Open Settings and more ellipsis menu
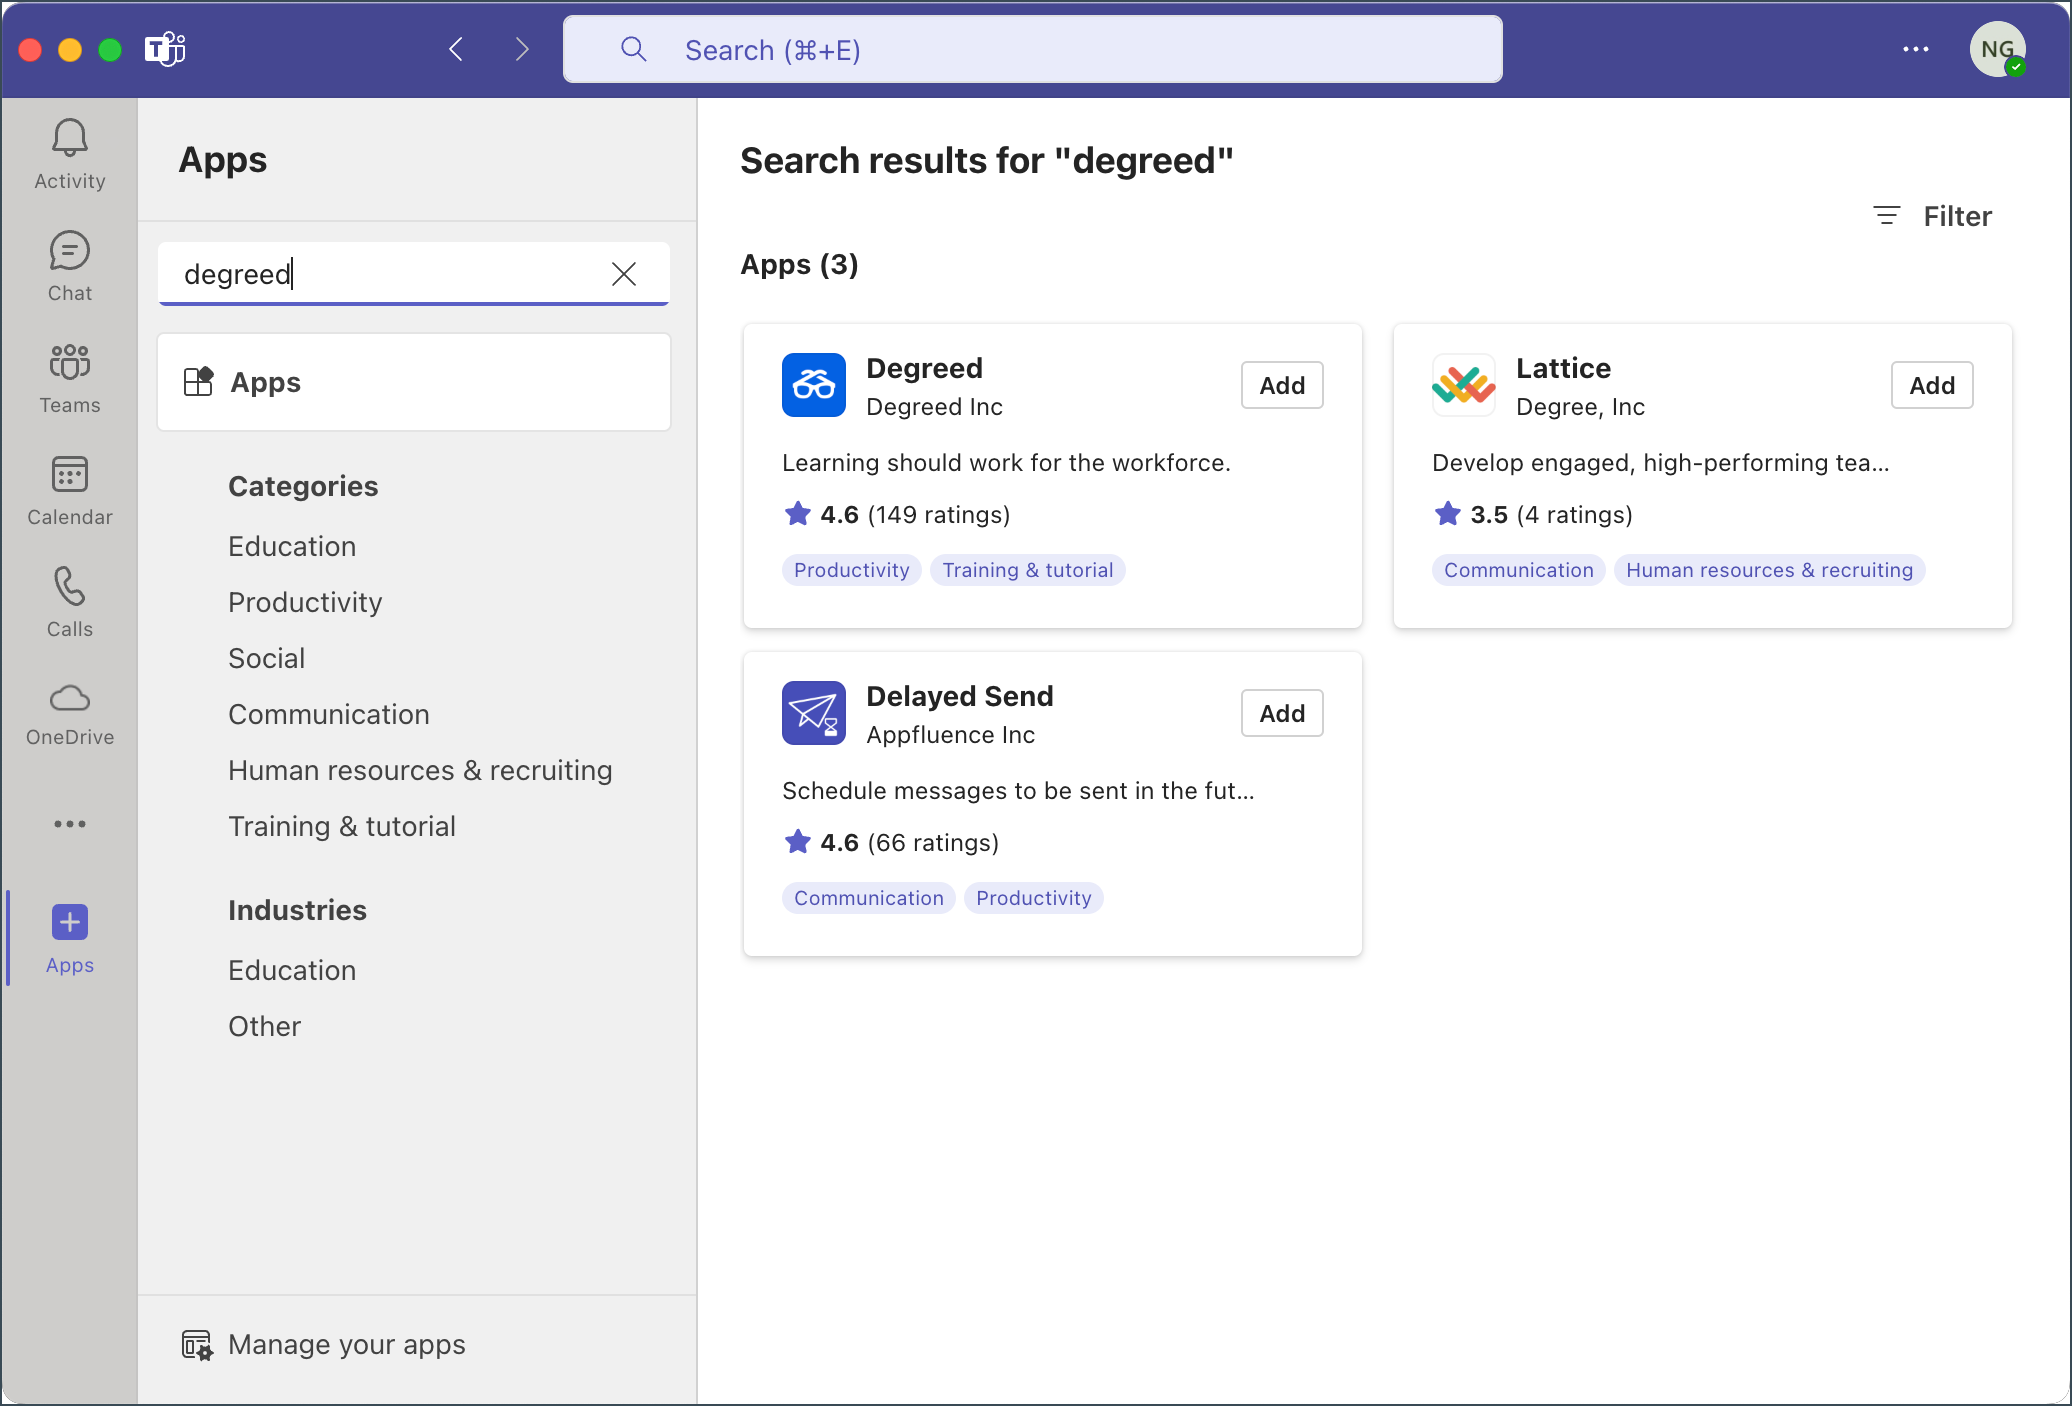The height and width of the screenshot is (1406, 2072). coord(1916,49)
